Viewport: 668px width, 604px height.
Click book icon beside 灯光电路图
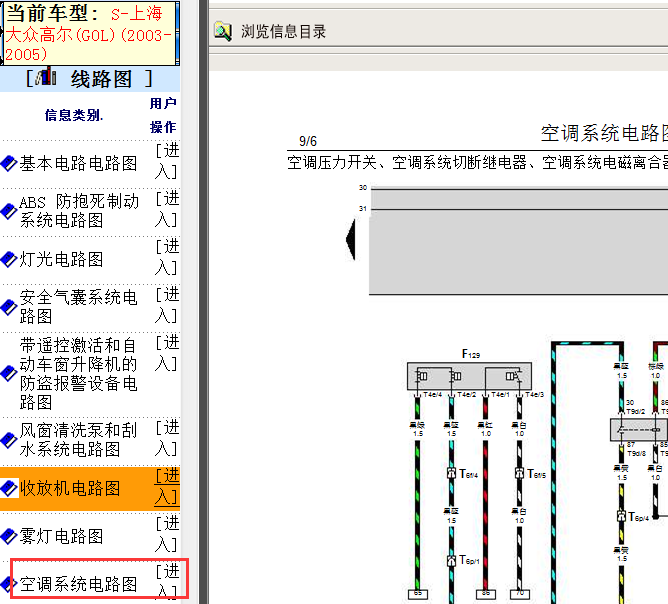pos(9,259)
